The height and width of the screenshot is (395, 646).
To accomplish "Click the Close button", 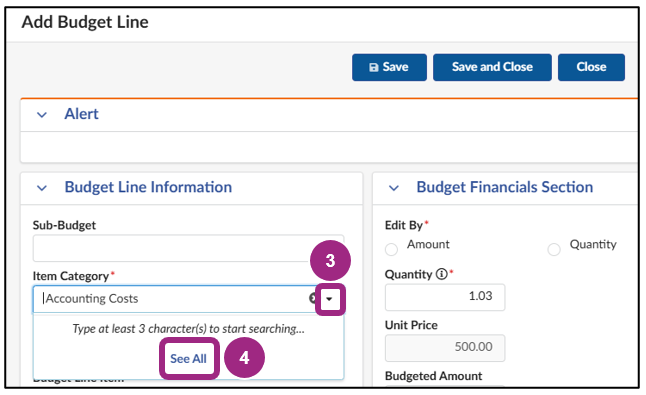I will coord(591,67).
